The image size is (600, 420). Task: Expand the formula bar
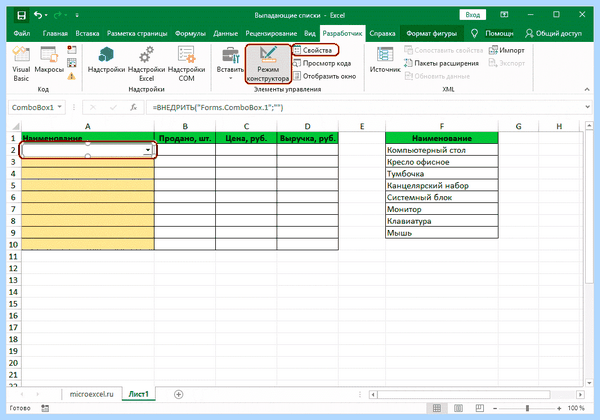point(587,107)
